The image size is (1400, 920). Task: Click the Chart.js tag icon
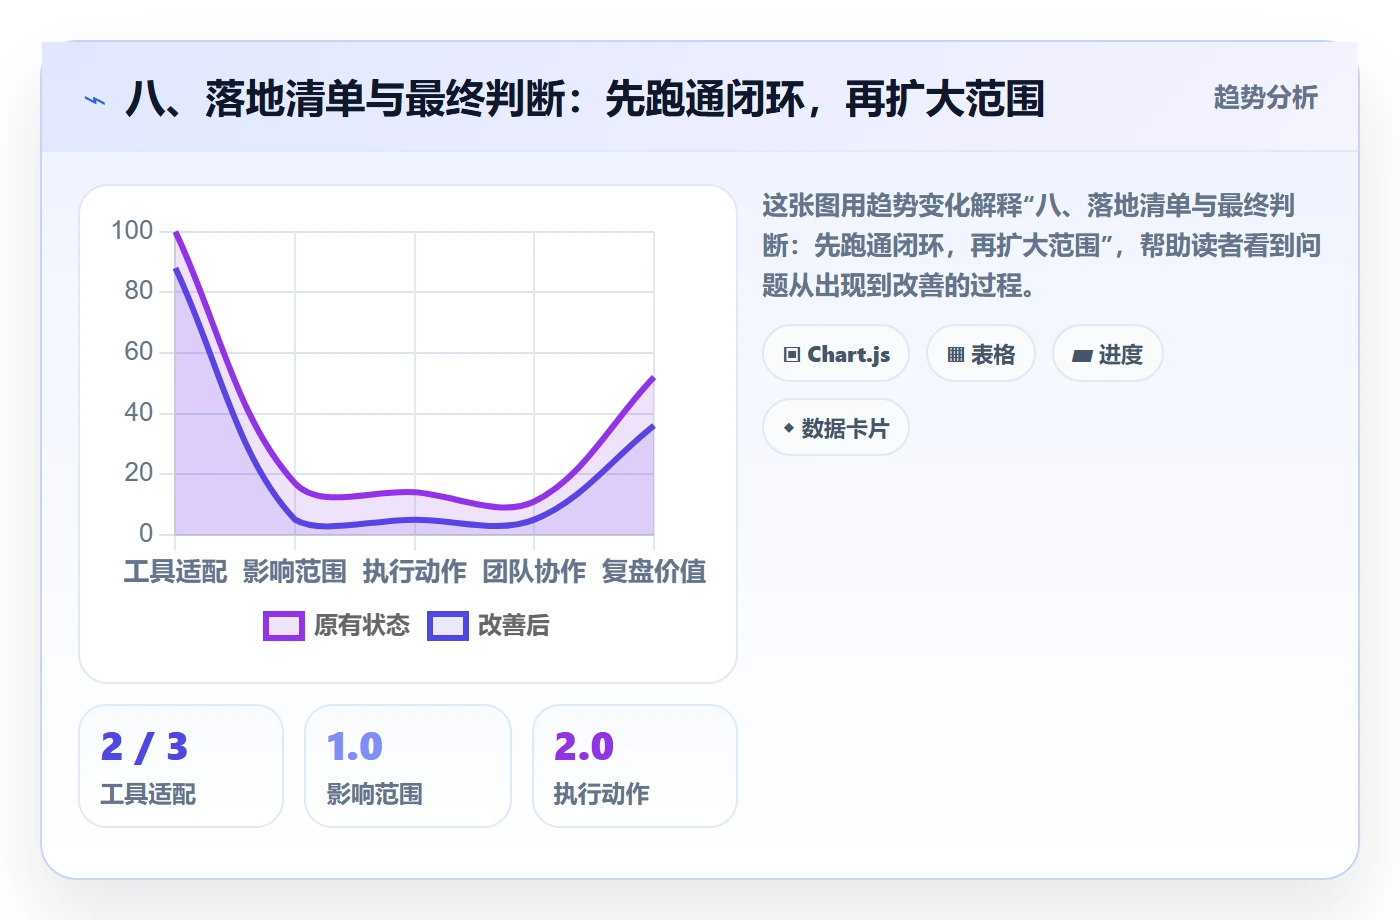(792, 355)
